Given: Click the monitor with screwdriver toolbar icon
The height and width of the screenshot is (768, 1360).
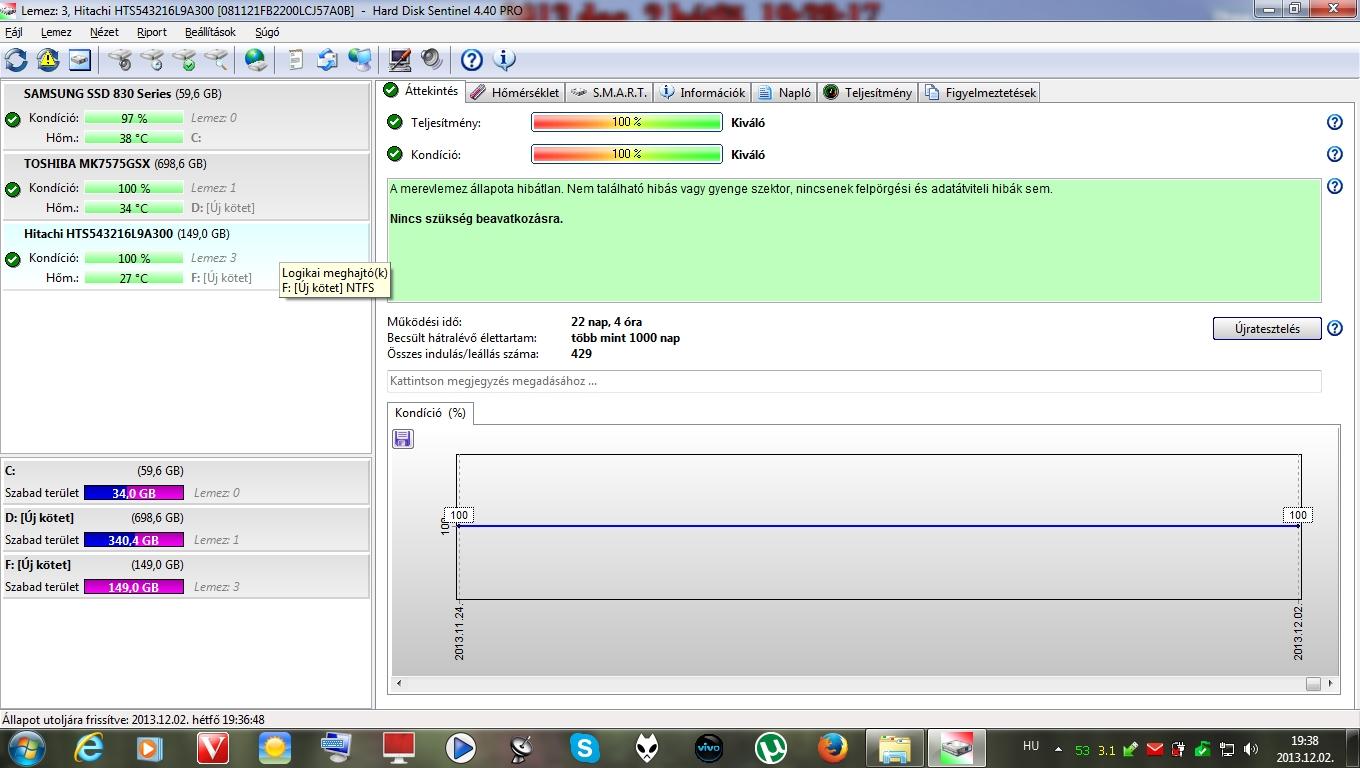Looking at the screenshot, I should point(399,60).
